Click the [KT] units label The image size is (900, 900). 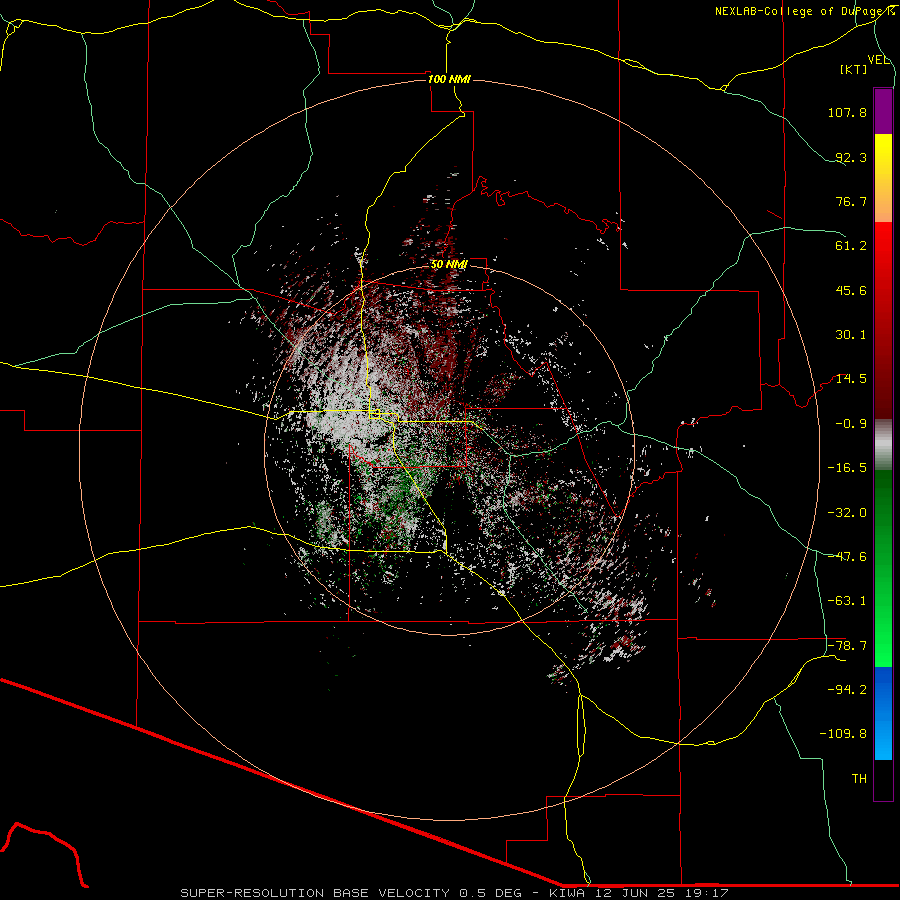pyautogui.click(x=854, y=69)
